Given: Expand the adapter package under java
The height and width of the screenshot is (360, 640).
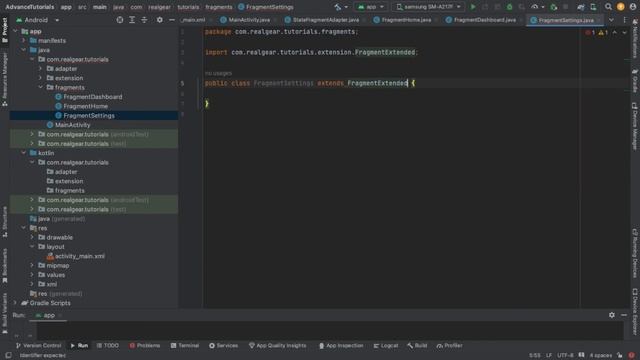Looking at the screenshot, I should click(x=40, y=69).
